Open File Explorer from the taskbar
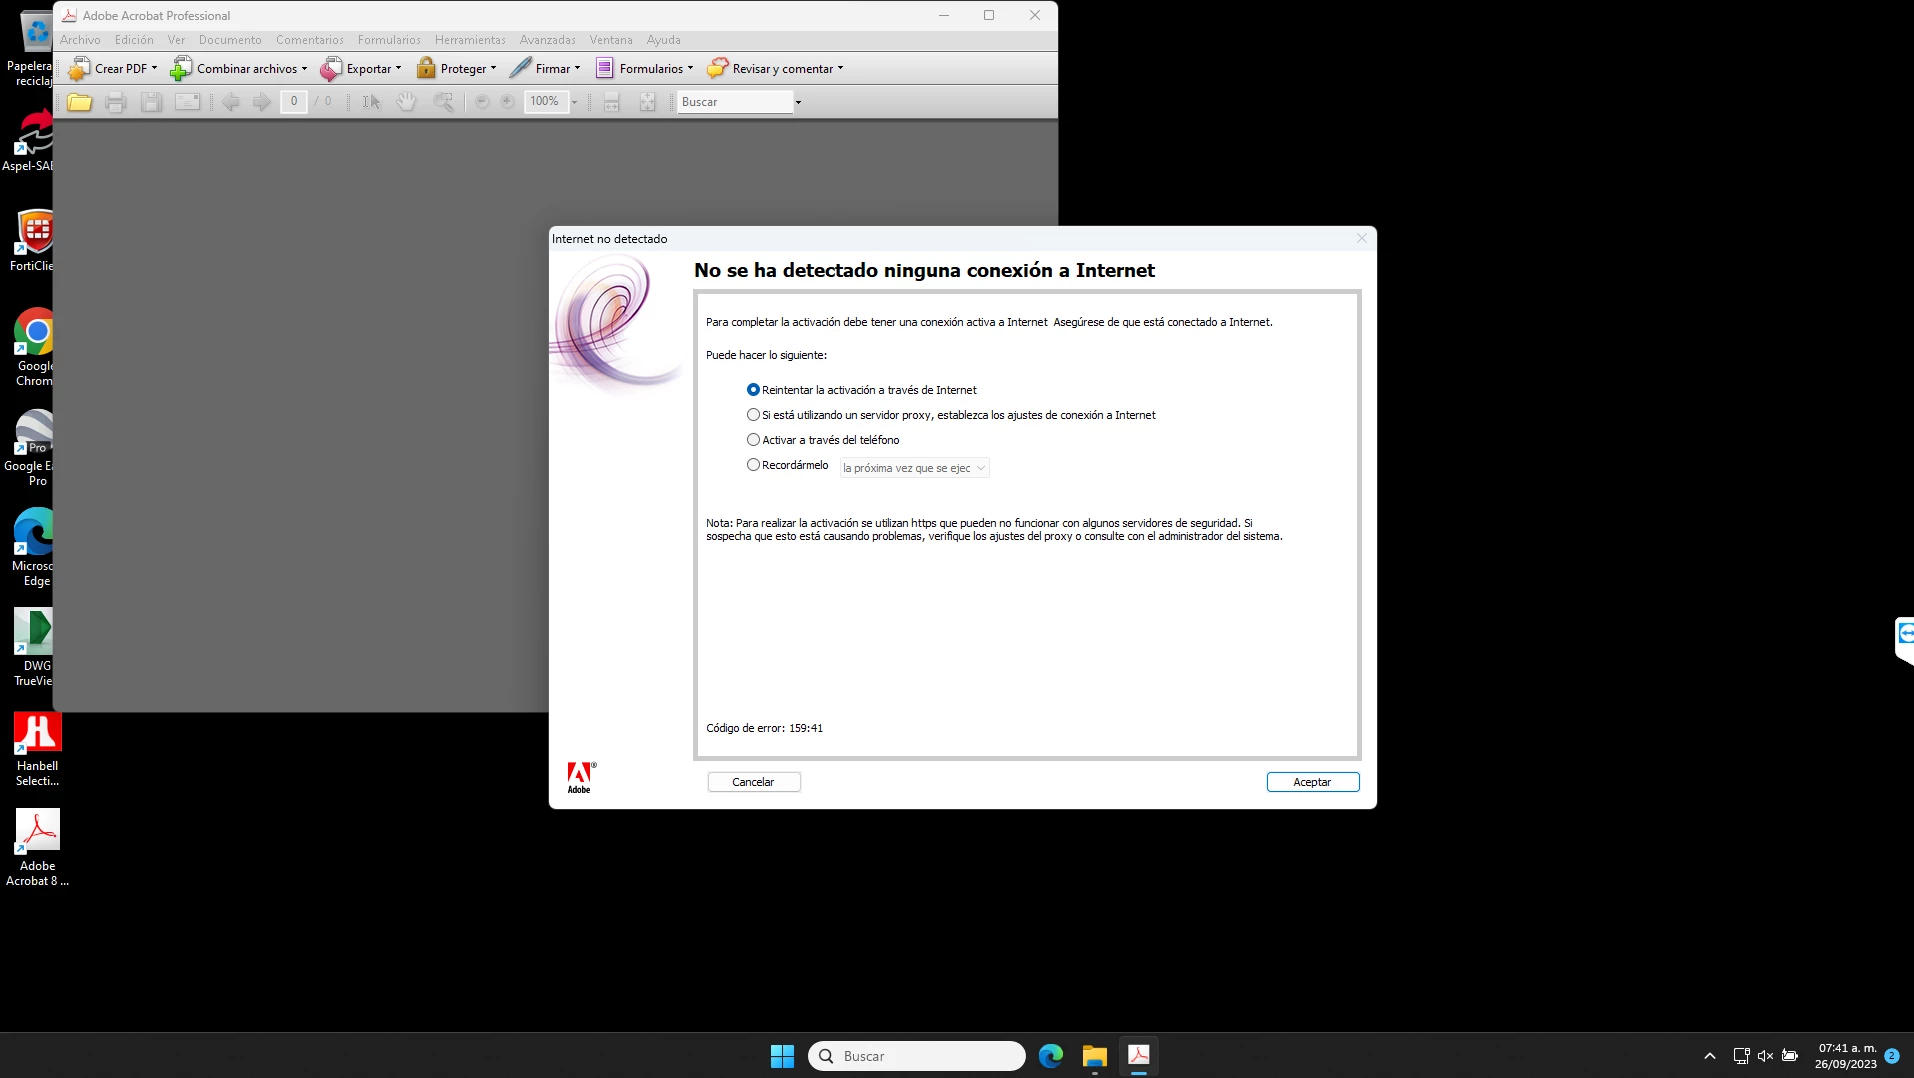The image size is (1914, 1078). tap(1095, 1056)
